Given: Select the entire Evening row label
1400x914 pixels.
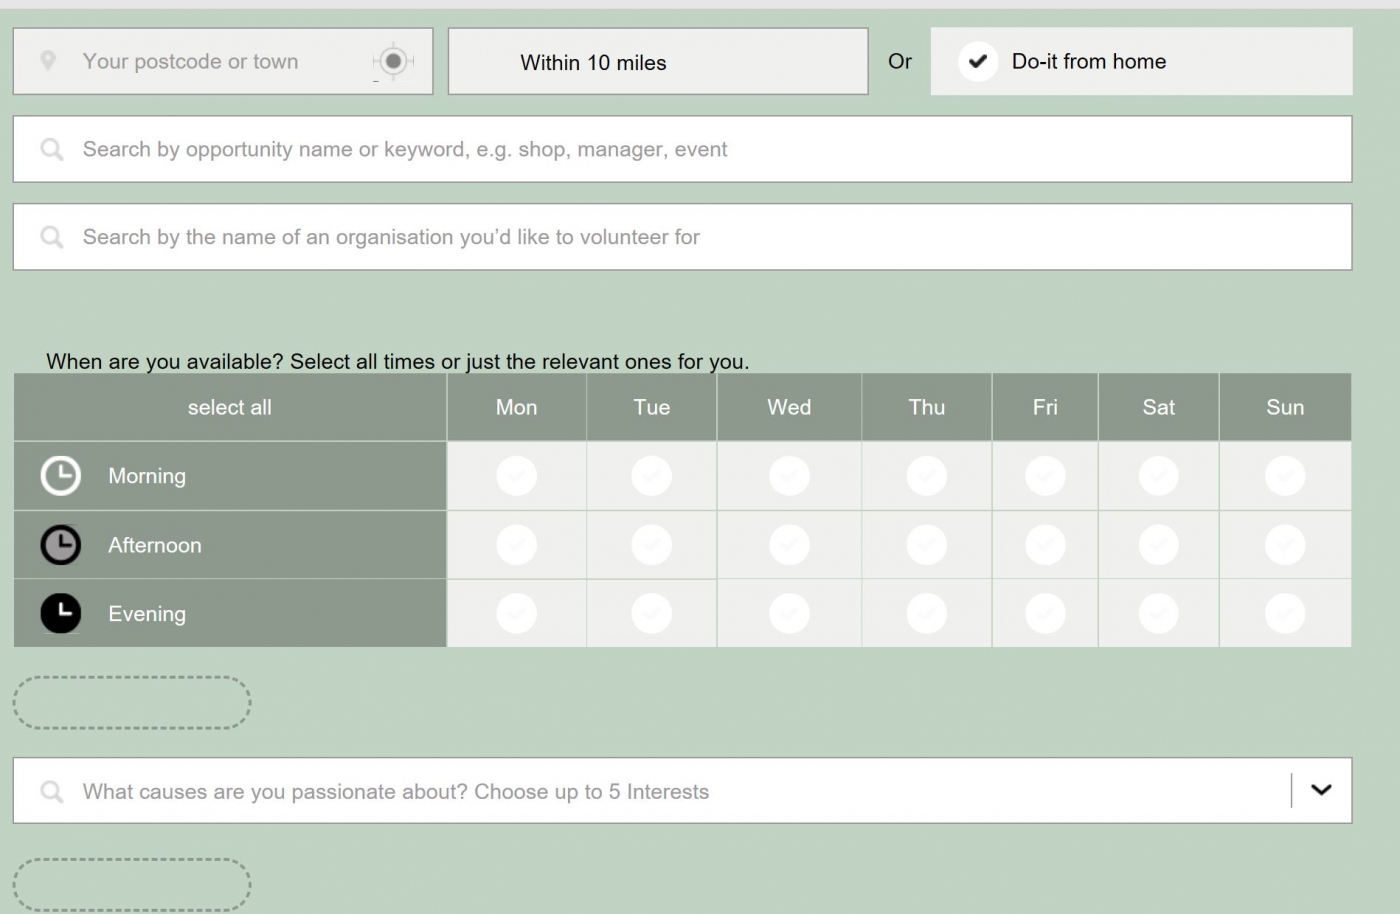Looking at the screenshot, I should pos(230,613).
